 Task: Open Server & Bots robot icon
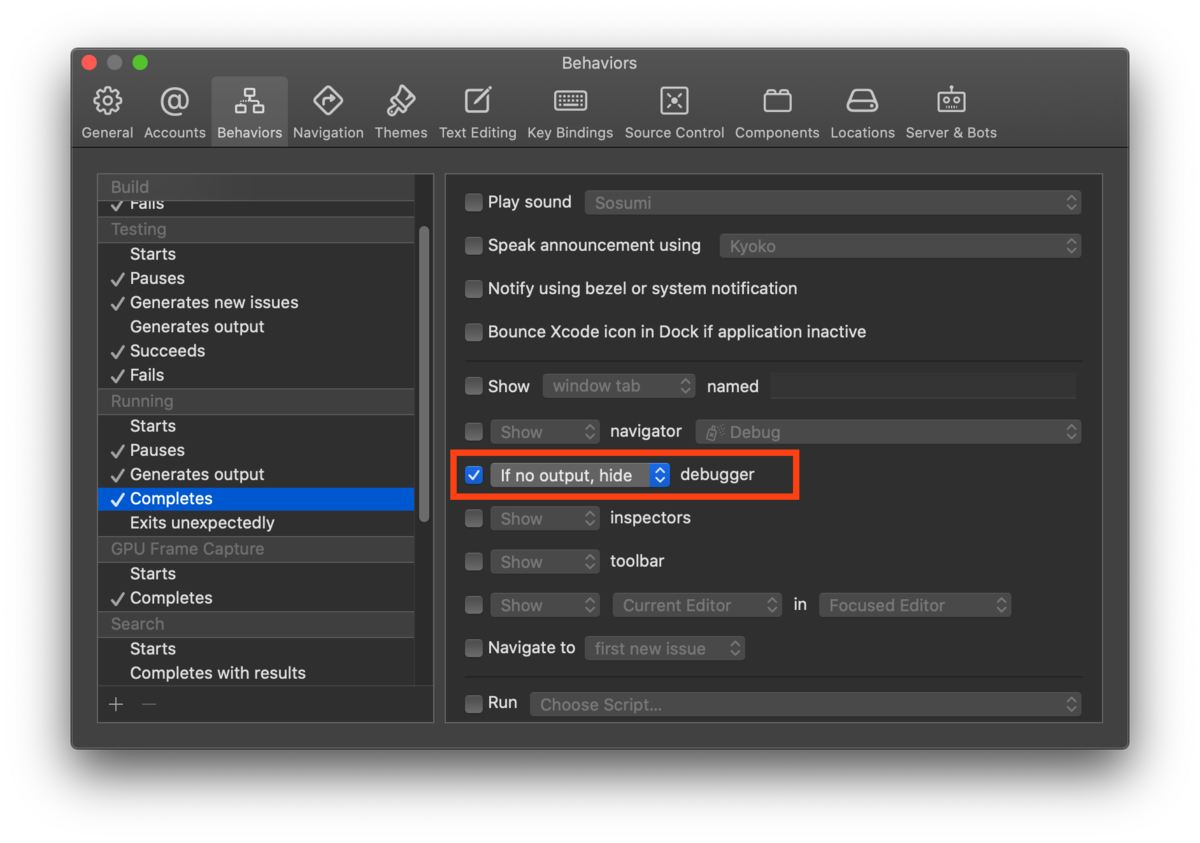pyautogui.click(x=951, y=101)
